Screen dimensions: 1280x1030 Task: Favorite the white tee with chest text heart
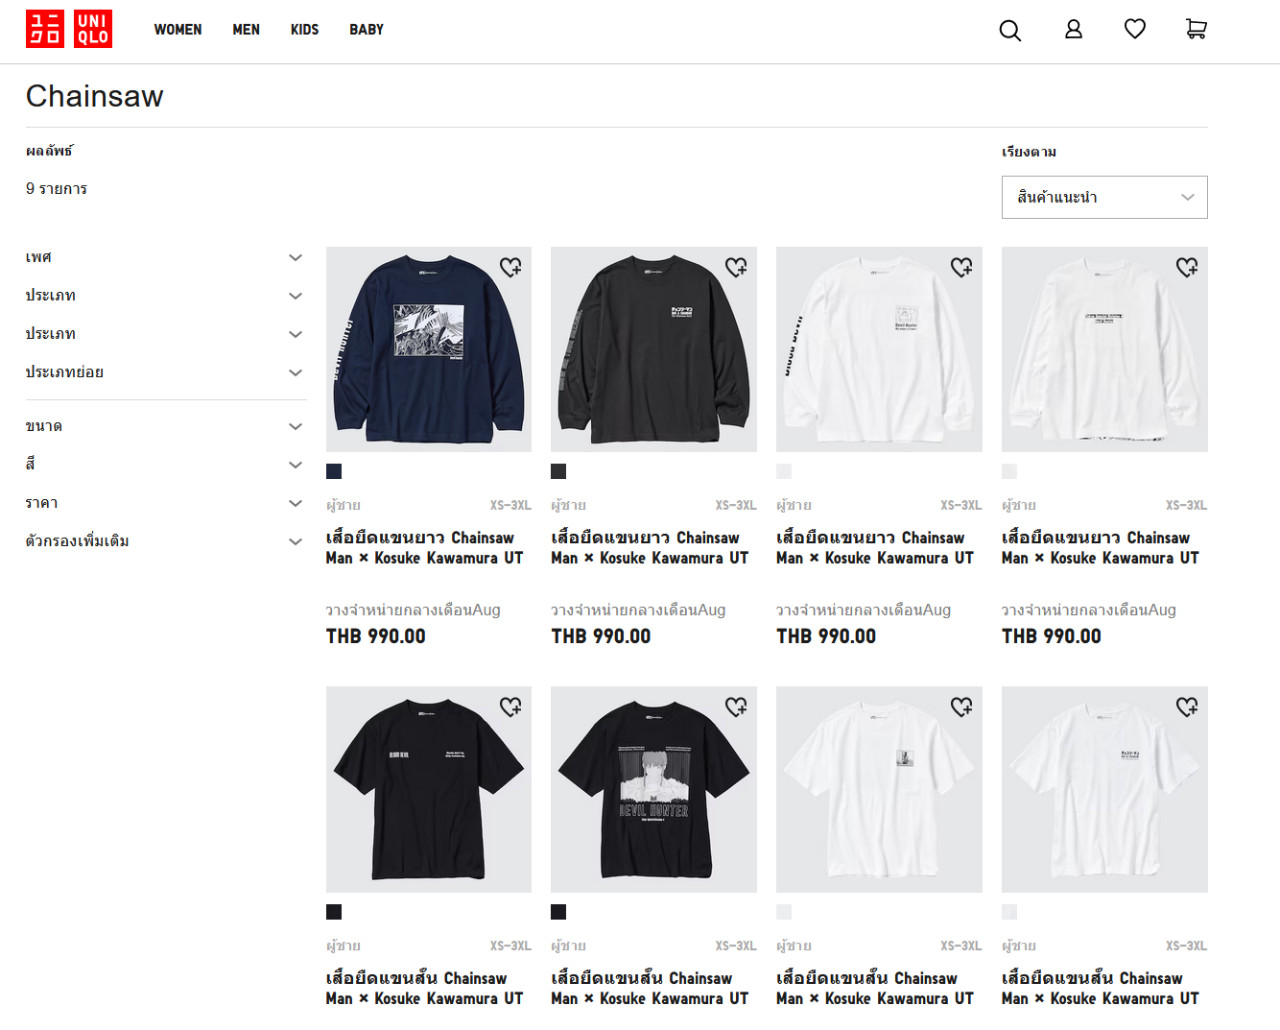(1186, 707)
